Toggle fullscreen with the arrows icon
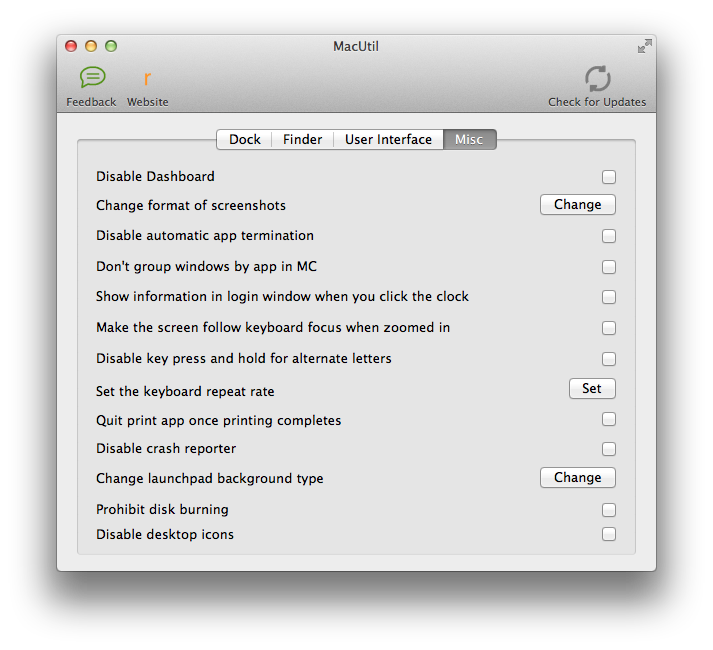 coord(644,46)
